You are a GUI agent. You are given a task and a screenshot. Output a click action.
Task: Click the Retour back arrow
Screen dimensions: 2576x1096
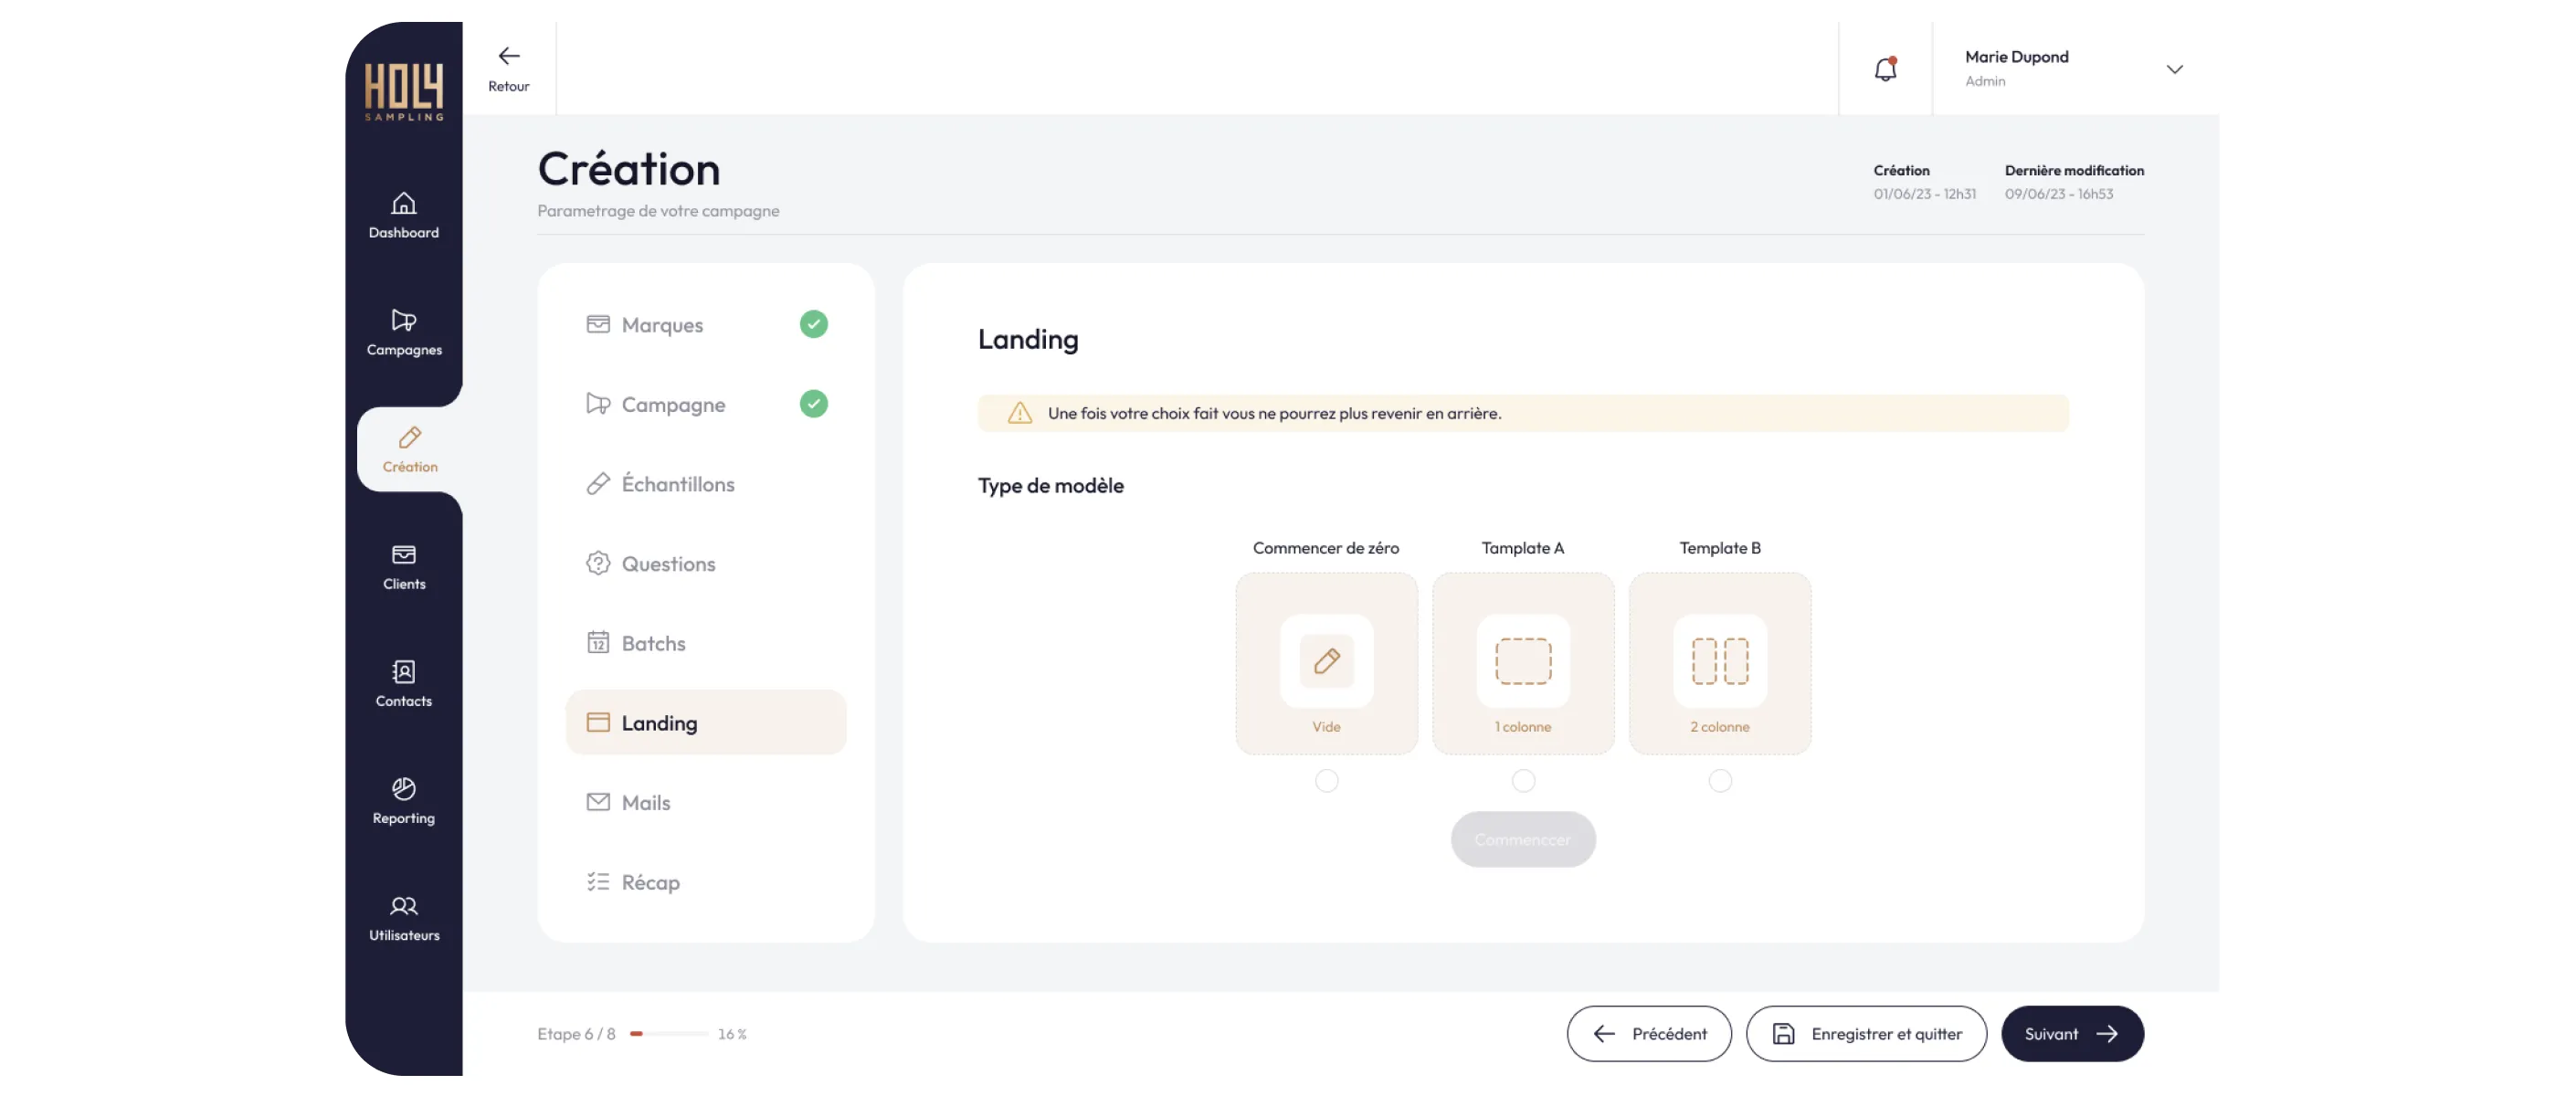pos(508,57)
